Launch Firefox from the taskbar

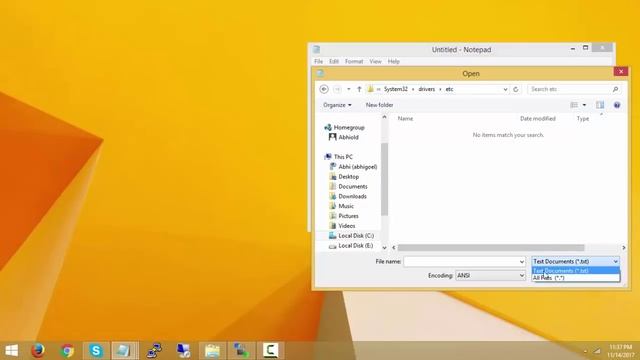pyautogui.click(x=38, y=351)
